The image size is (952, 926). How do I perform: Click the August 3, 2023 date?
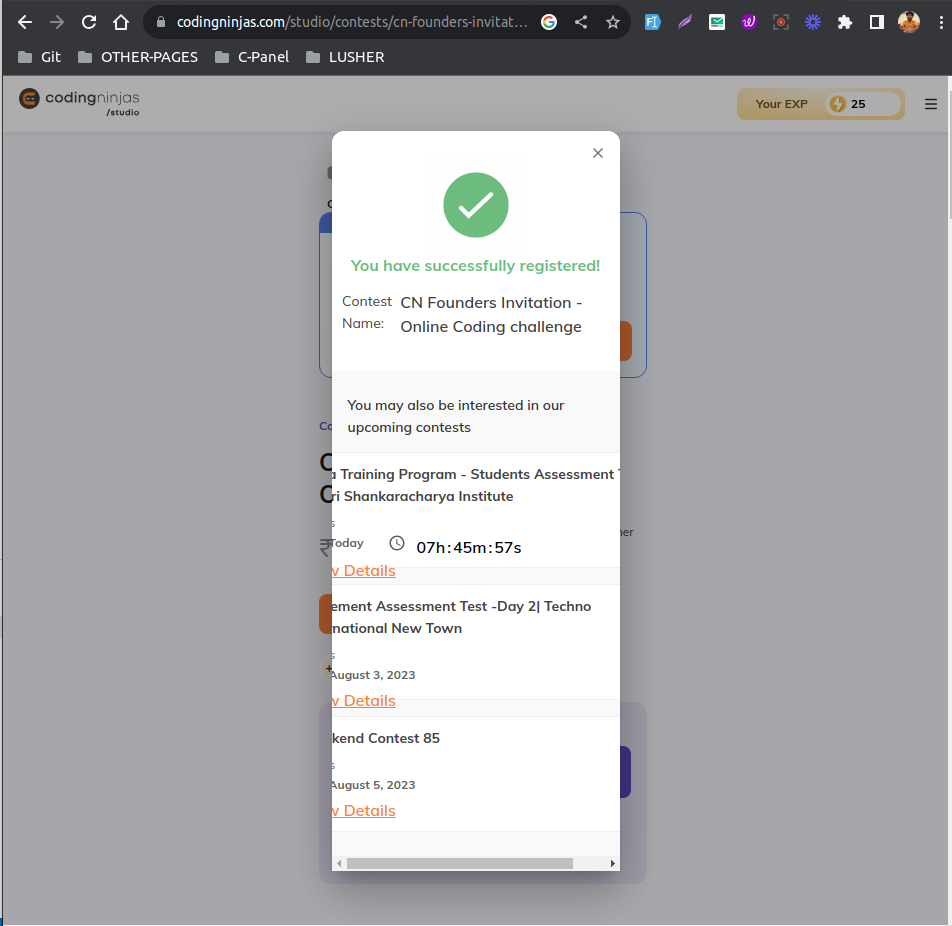[373, 675]
